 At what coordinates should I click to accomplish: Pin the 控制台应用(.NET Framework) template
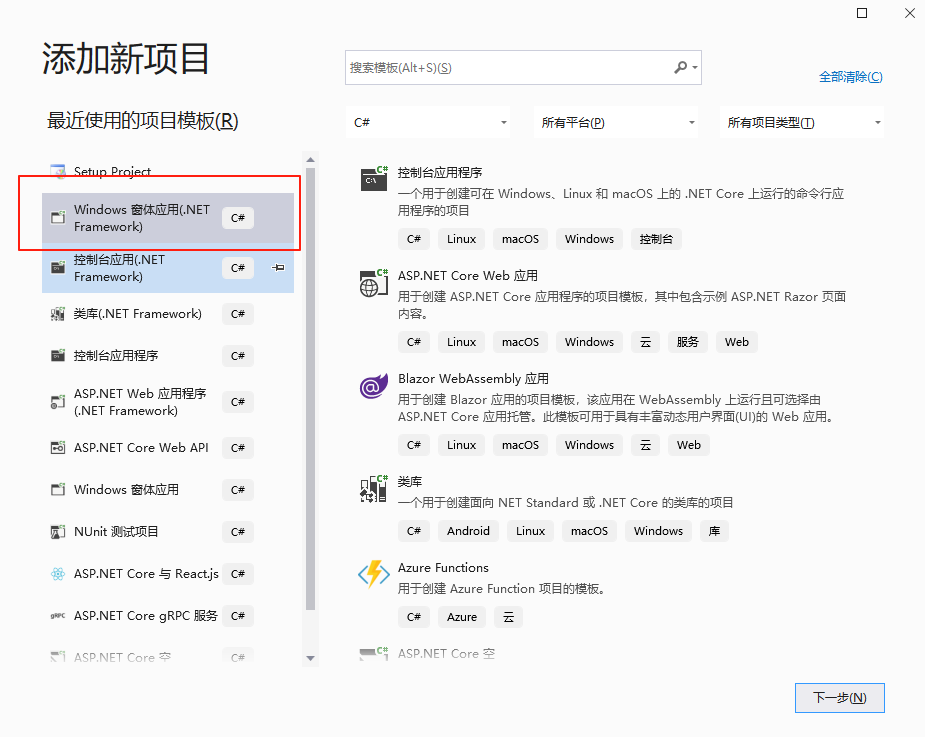click(278, 268)
